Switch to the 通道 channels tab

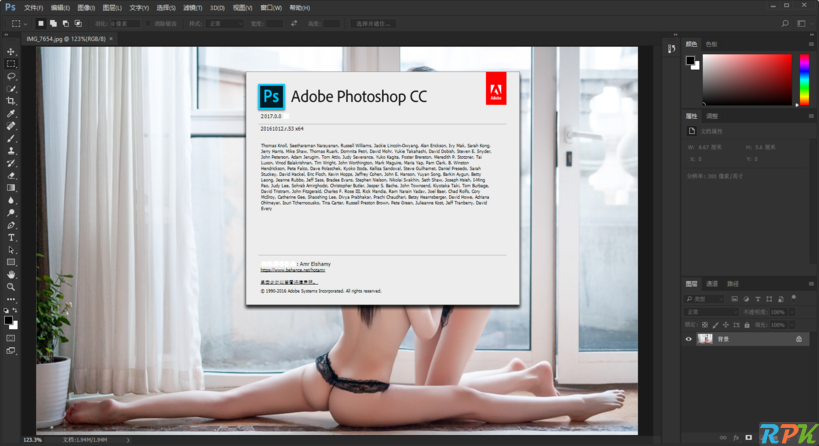click(x=712, y=284)
